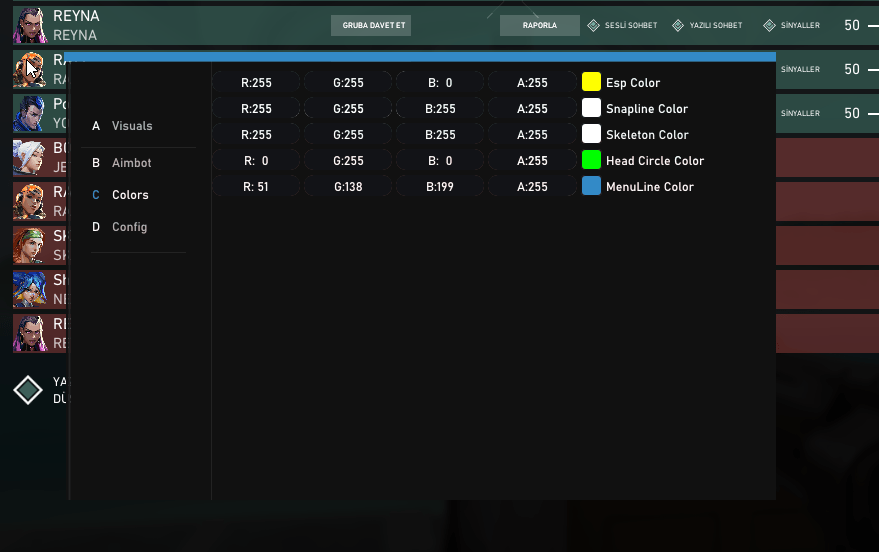879x552 pixels.
Task: Toggle YAZILI SOHBET for Reyna's row
Action: tap(707, 25)
